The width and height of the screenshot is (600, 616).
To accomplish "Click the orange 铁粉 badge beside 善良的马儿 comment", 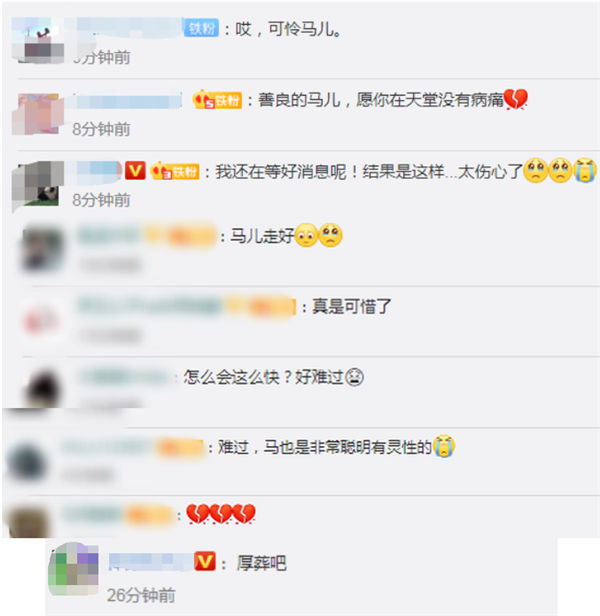I will [x=217, y=100].
